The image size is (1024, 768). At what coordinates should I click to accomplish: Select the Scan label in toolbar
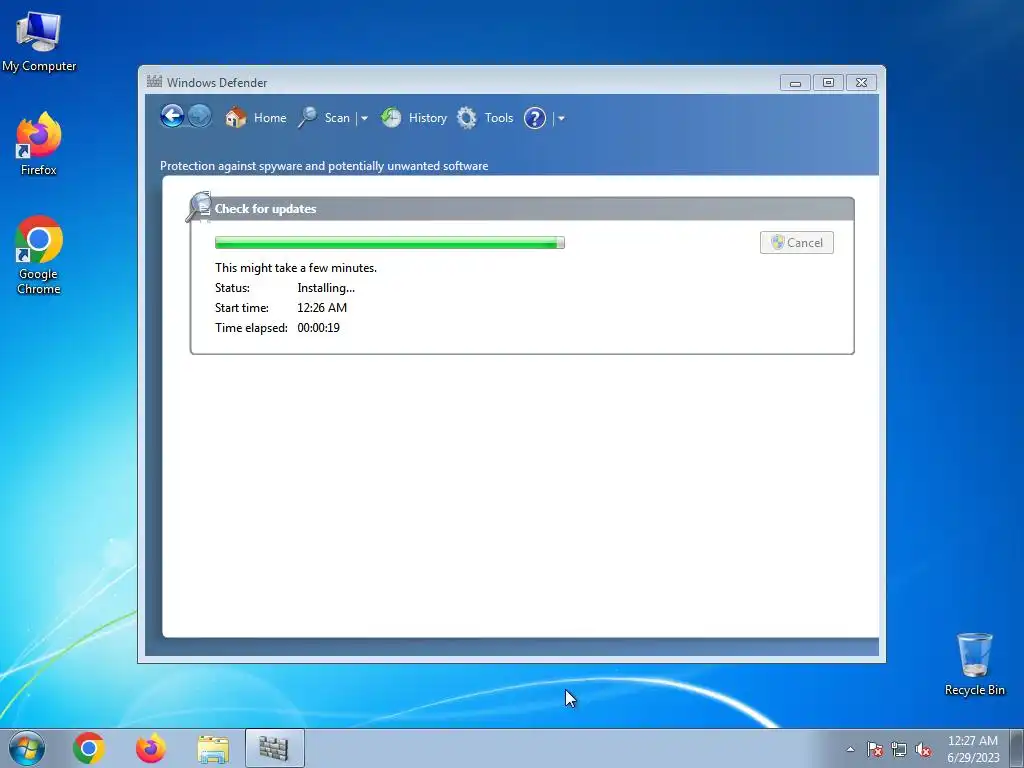coord(337,118)
